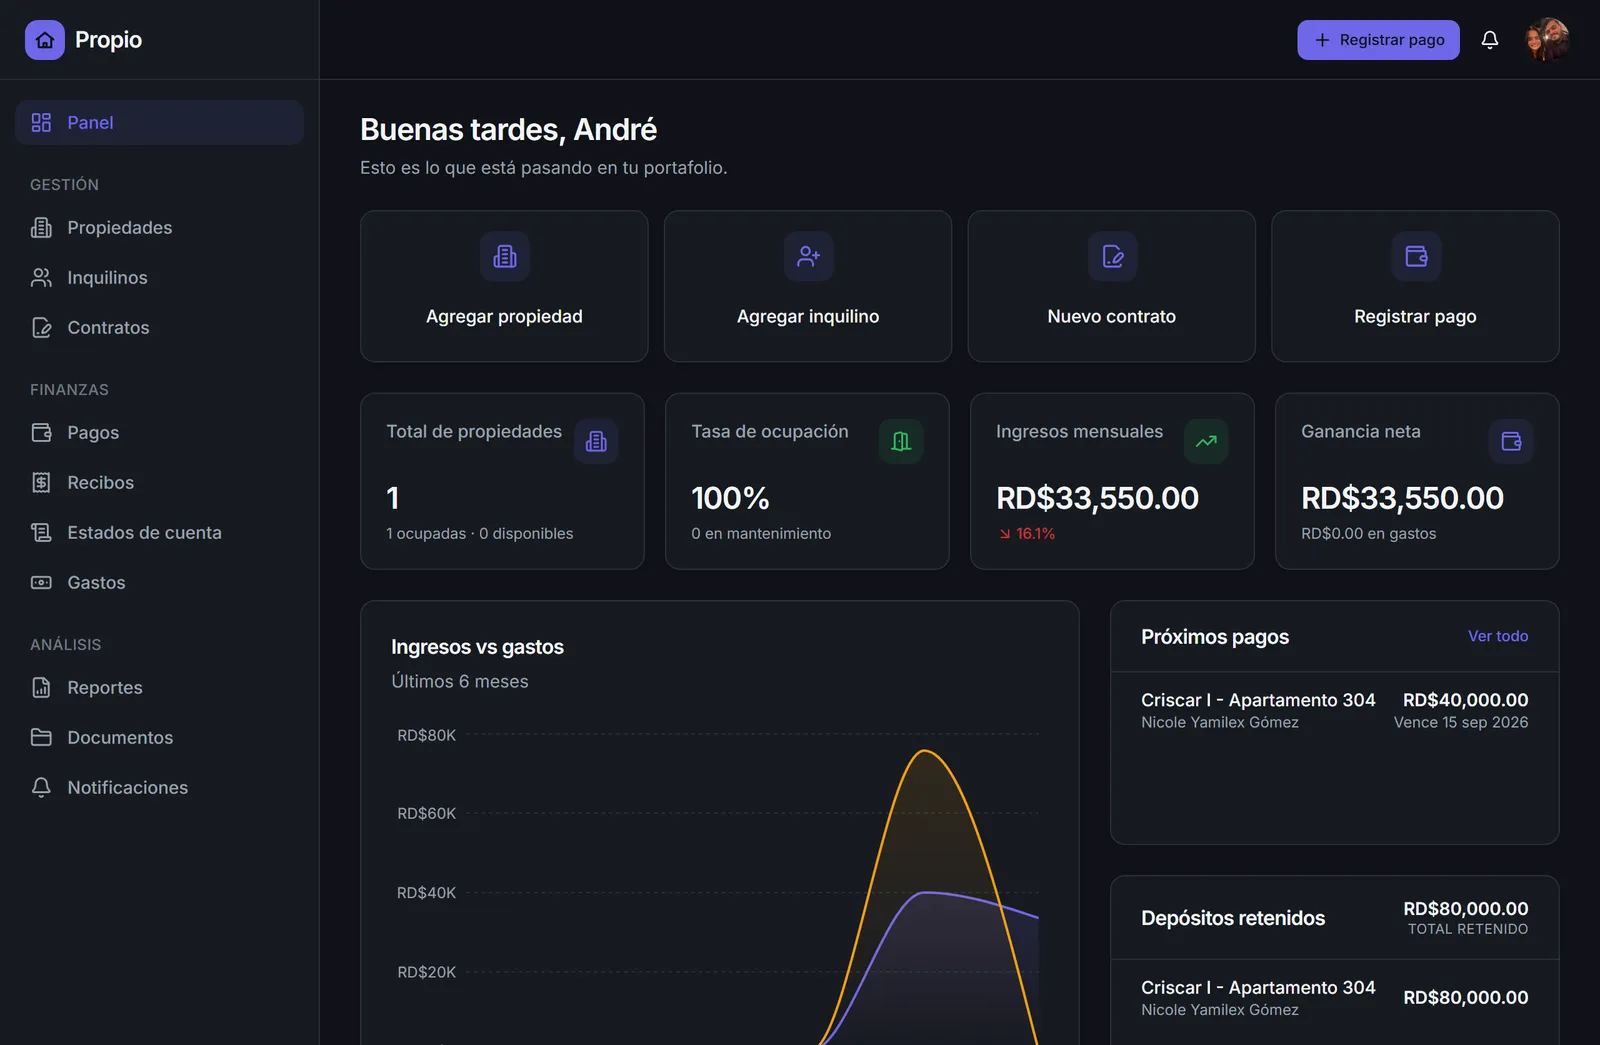Click the Pagos wallet icon in sidebar
The height and width of the screenshot is (1045, 1600).
click(x=41, y=433)
